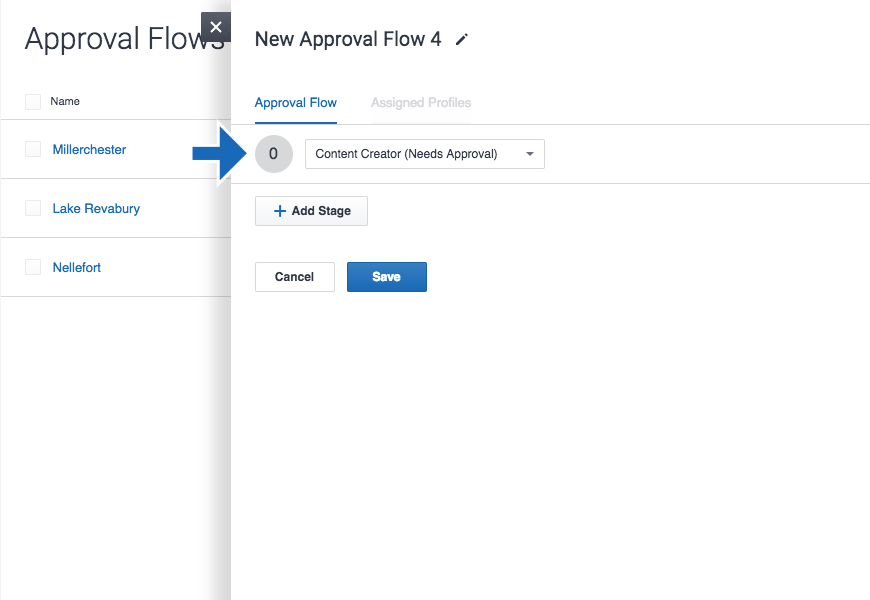Close the approval flow panel with X
The height and width of the screenshot is (600, 870).
pos(216,27)
